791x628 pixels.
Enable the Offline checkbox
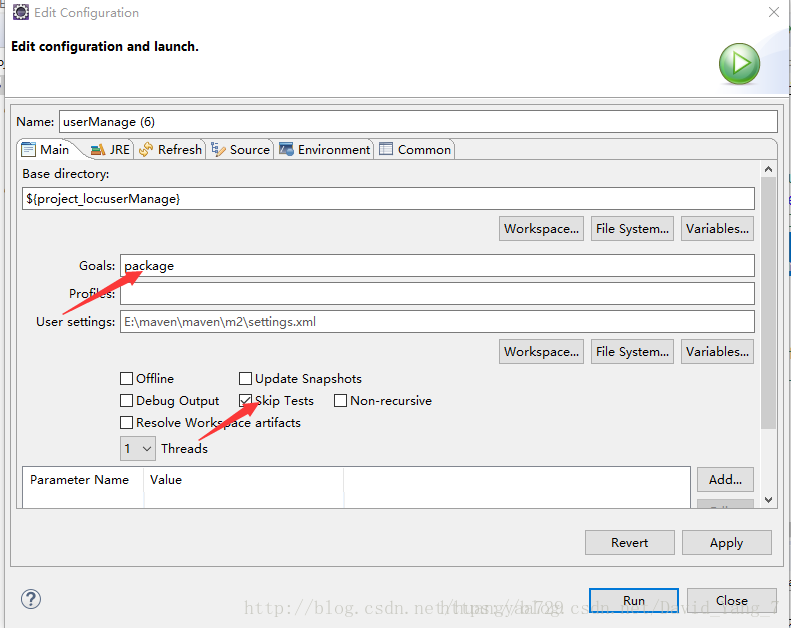point(127,378)
